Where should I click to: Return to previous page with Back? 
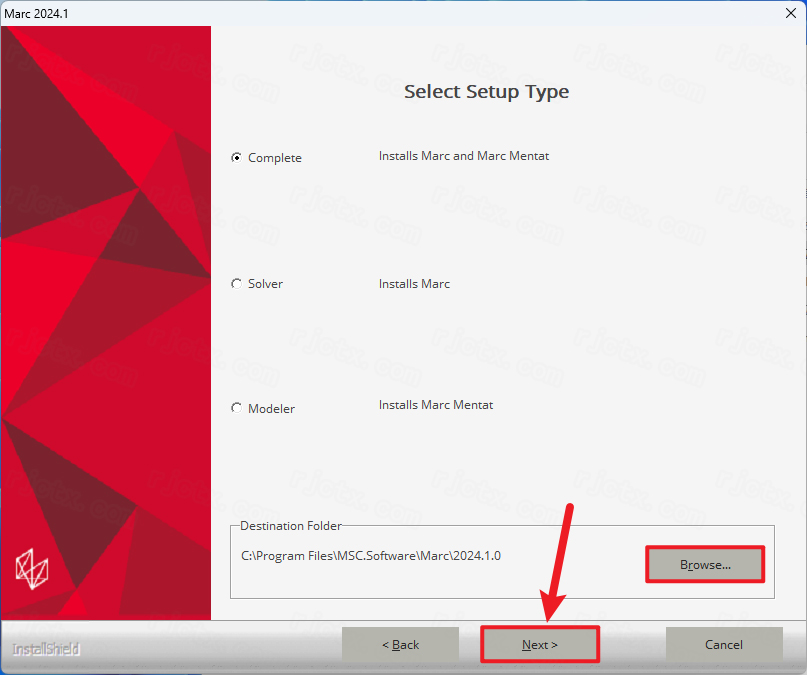(x=400, y=644)
